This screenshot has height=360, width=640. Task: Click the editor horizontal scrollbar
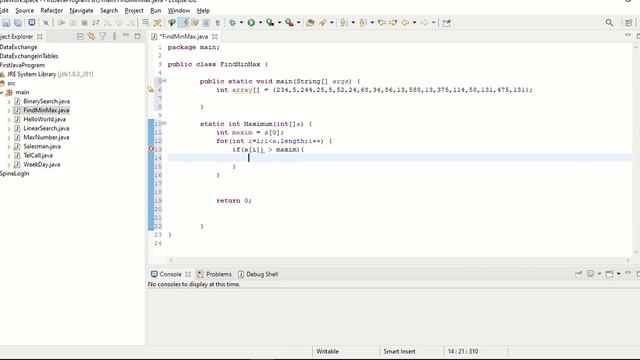click(399, 260)
